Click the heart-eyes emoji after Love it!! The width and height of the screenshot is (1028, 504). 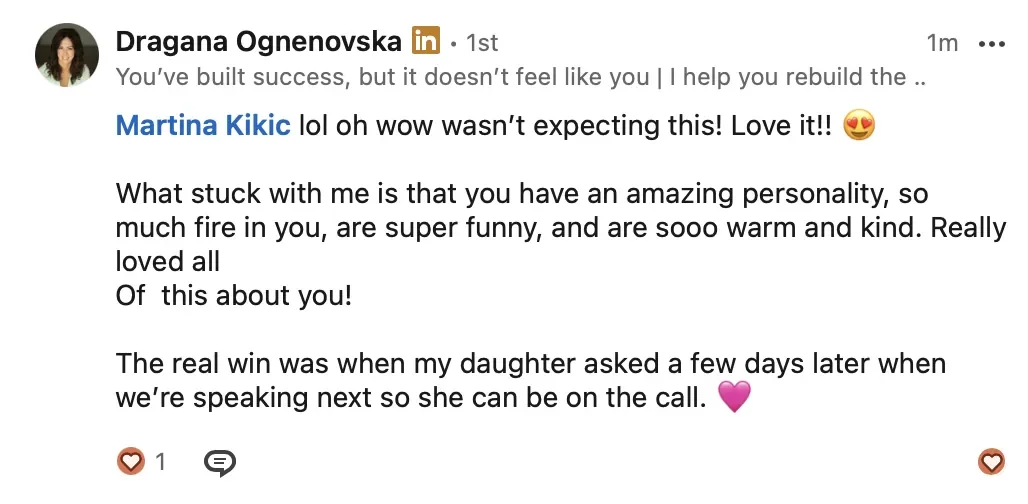[859, 125]
